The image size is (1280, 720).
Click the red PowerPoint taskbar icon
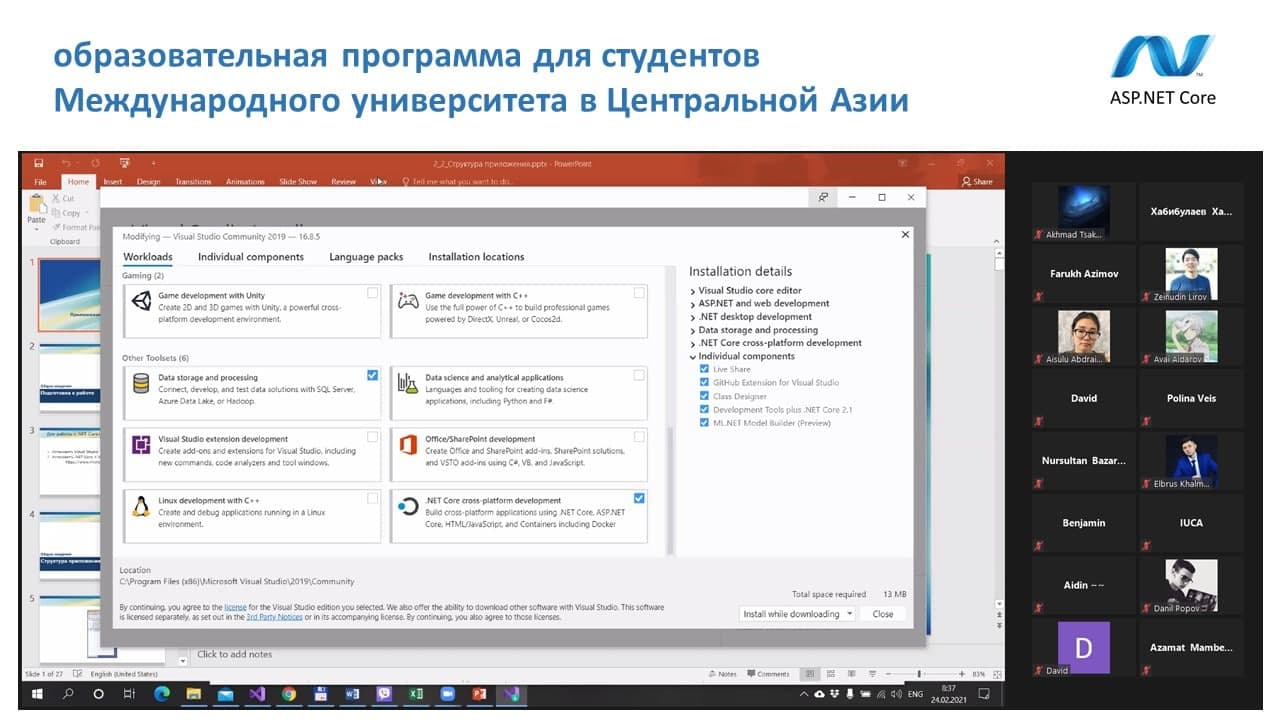pyautogui.click(x=479, y=693)
